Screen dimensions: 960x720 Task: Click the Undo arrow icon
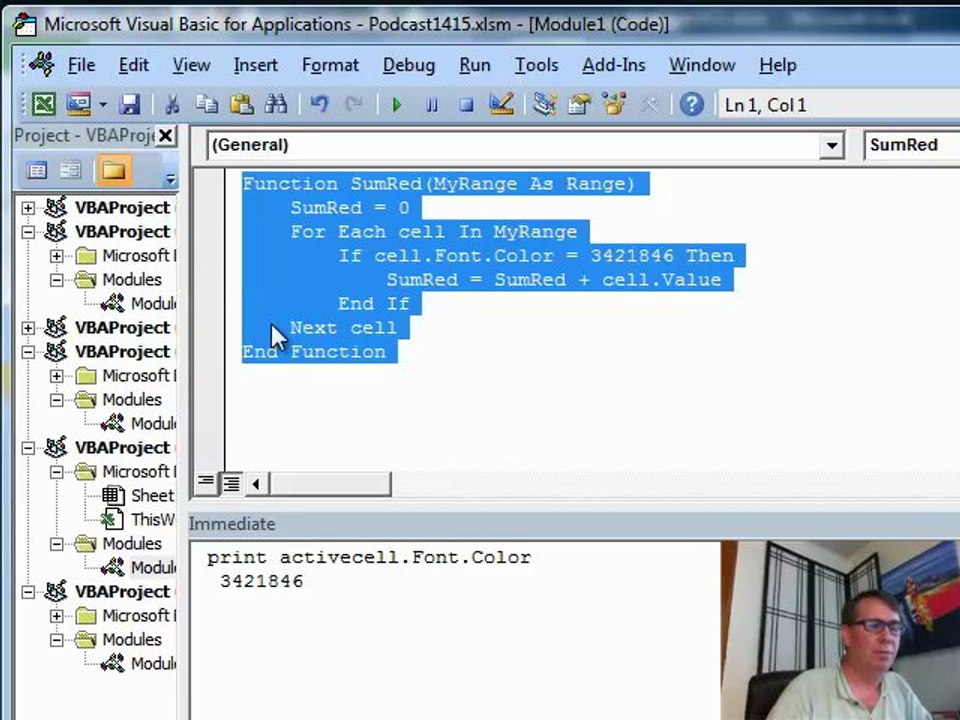(318, 104)
